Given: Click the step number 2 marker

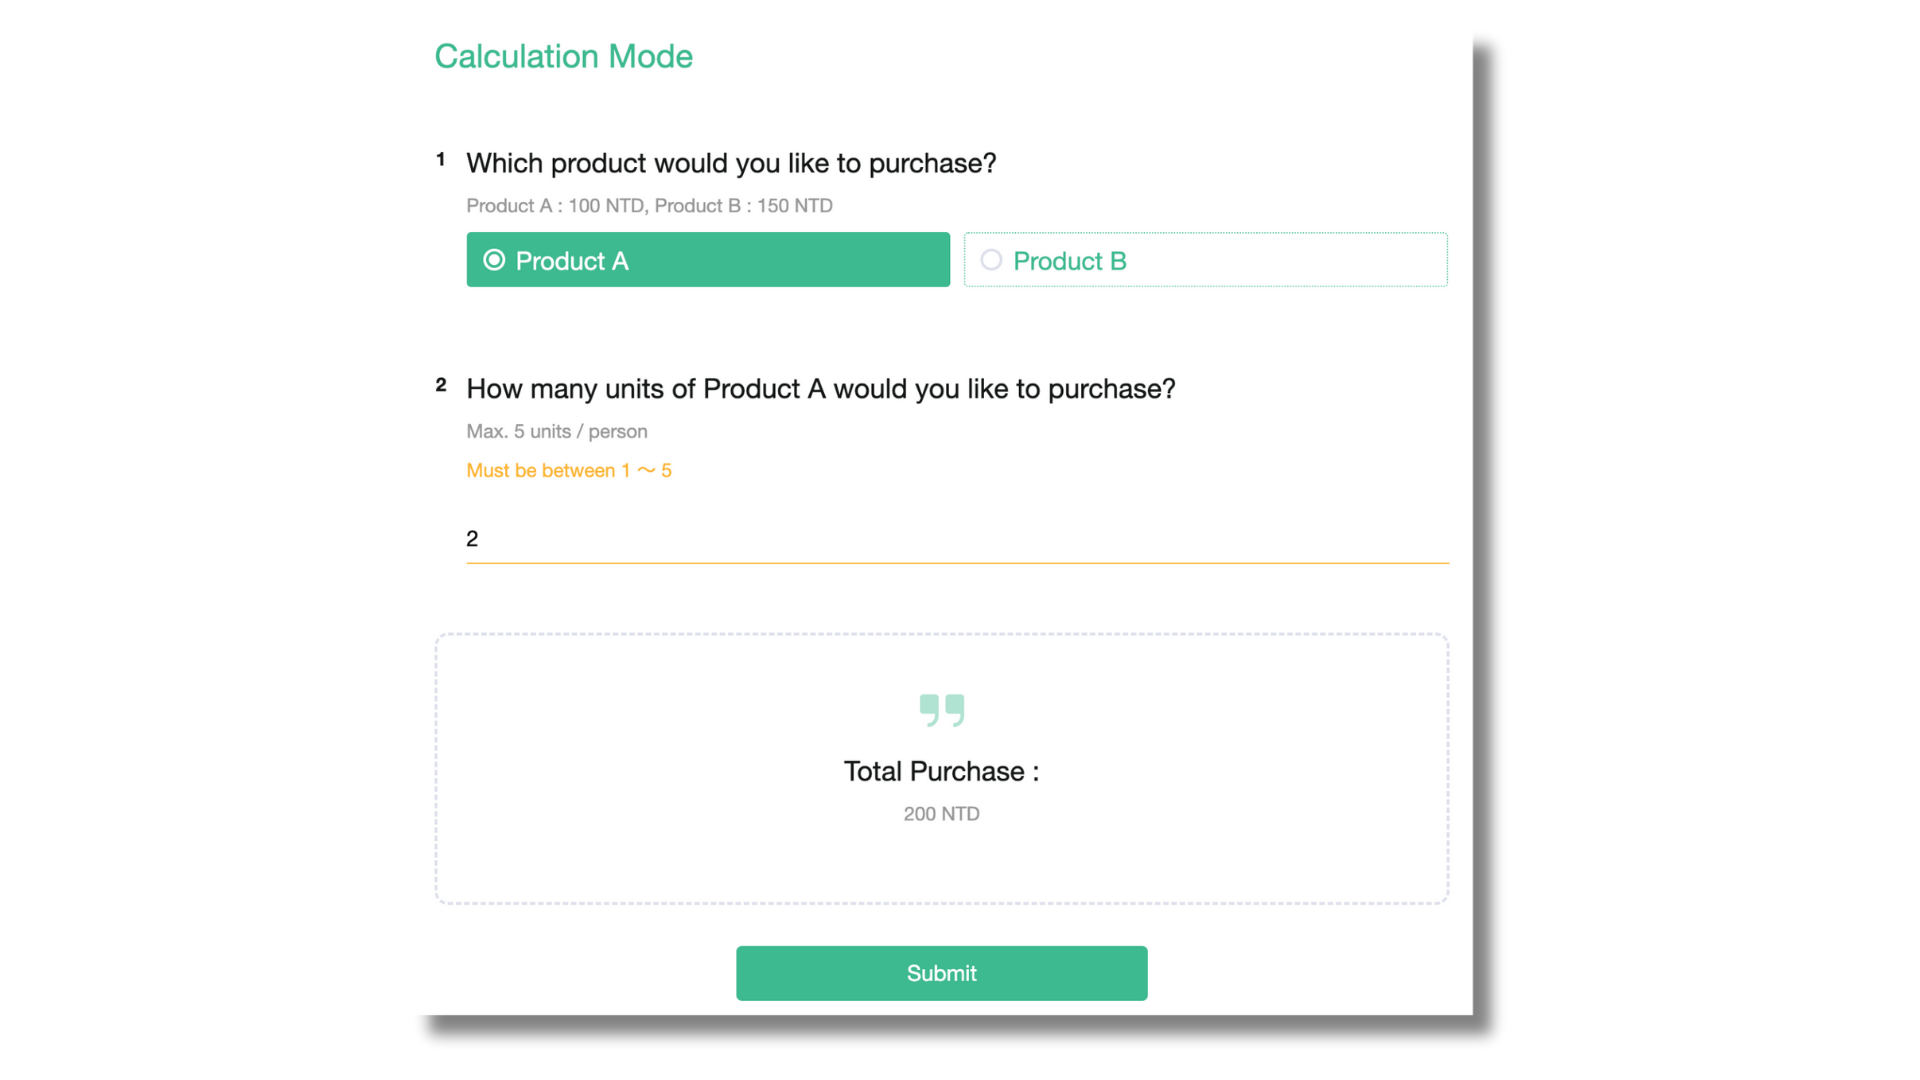Looking at the screenshot, I should (441, 384).
